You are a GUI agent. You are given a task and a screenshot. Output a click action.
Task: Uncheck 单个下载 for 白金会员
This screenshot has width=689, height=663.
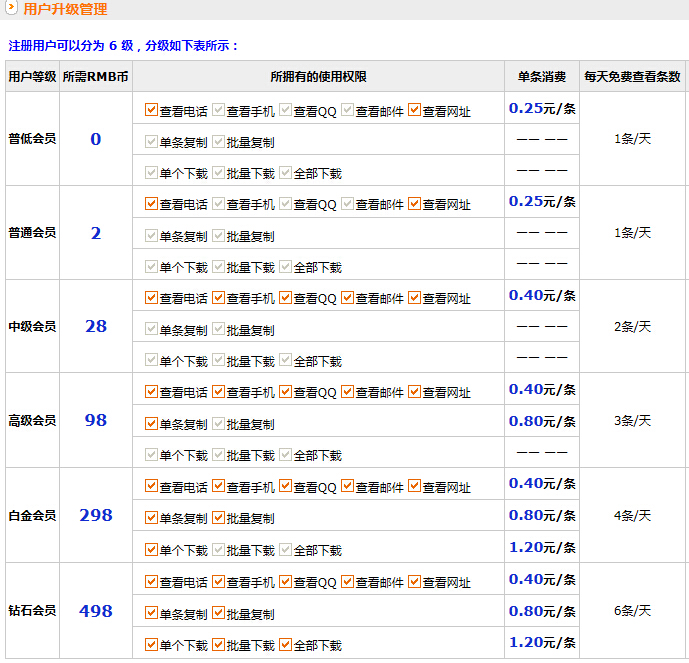coord(151,549)
